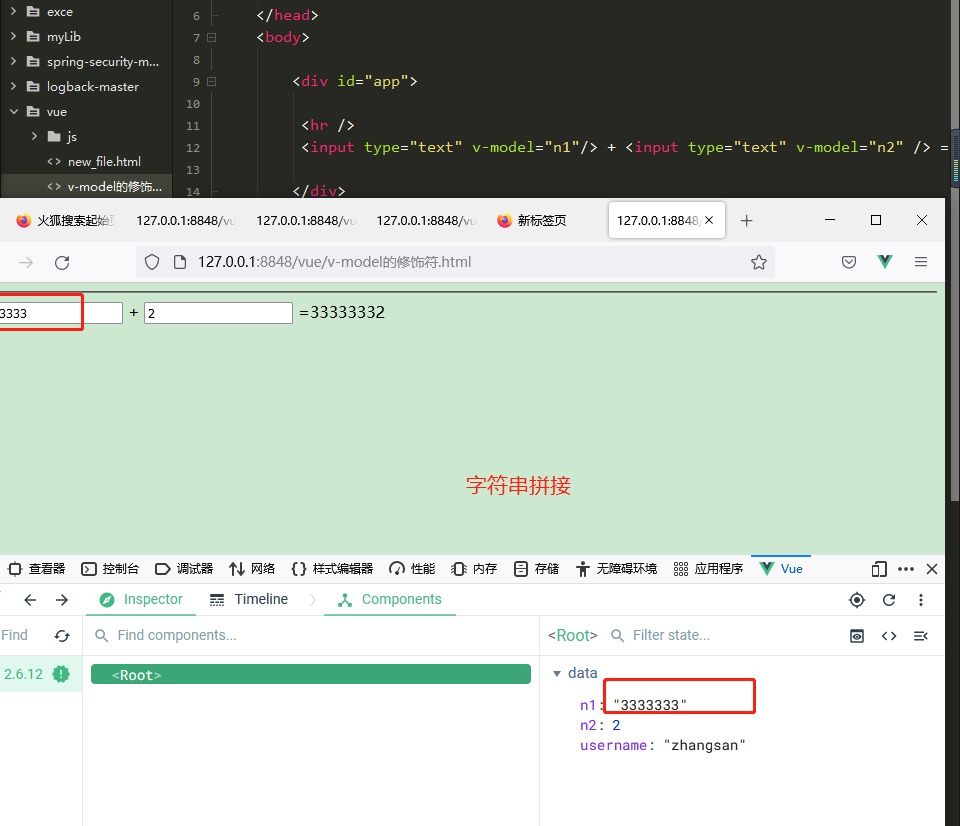
Task: Open a new browser tab
Action: [746, 220]
